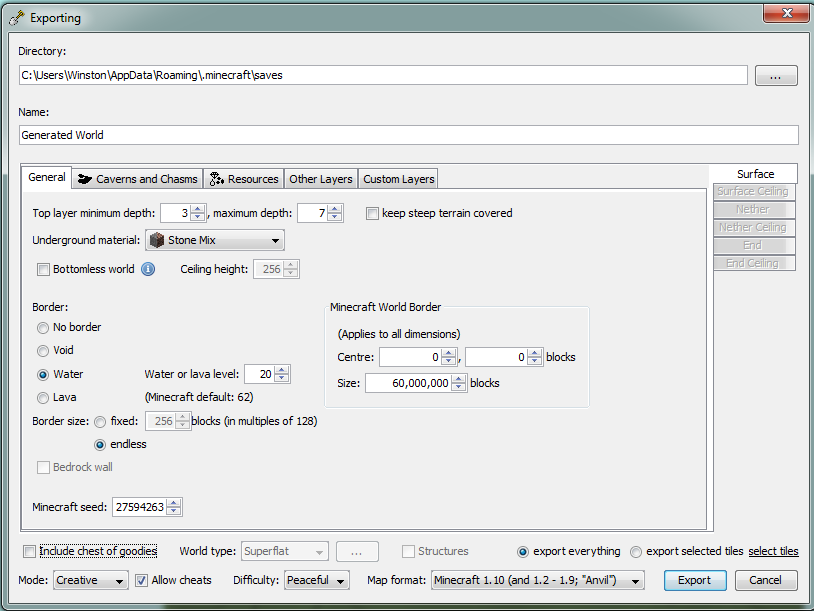Screen dimensions: 814x611
Task: Increase the top layer minimum depth
Action: pos(198,209)
